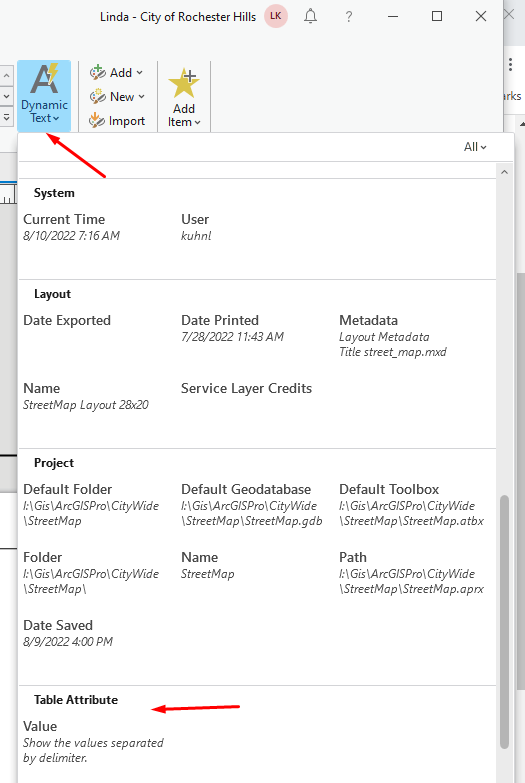
Task: Click the LK user avatar
Action: pyautogui.click(x=276, y=16)
